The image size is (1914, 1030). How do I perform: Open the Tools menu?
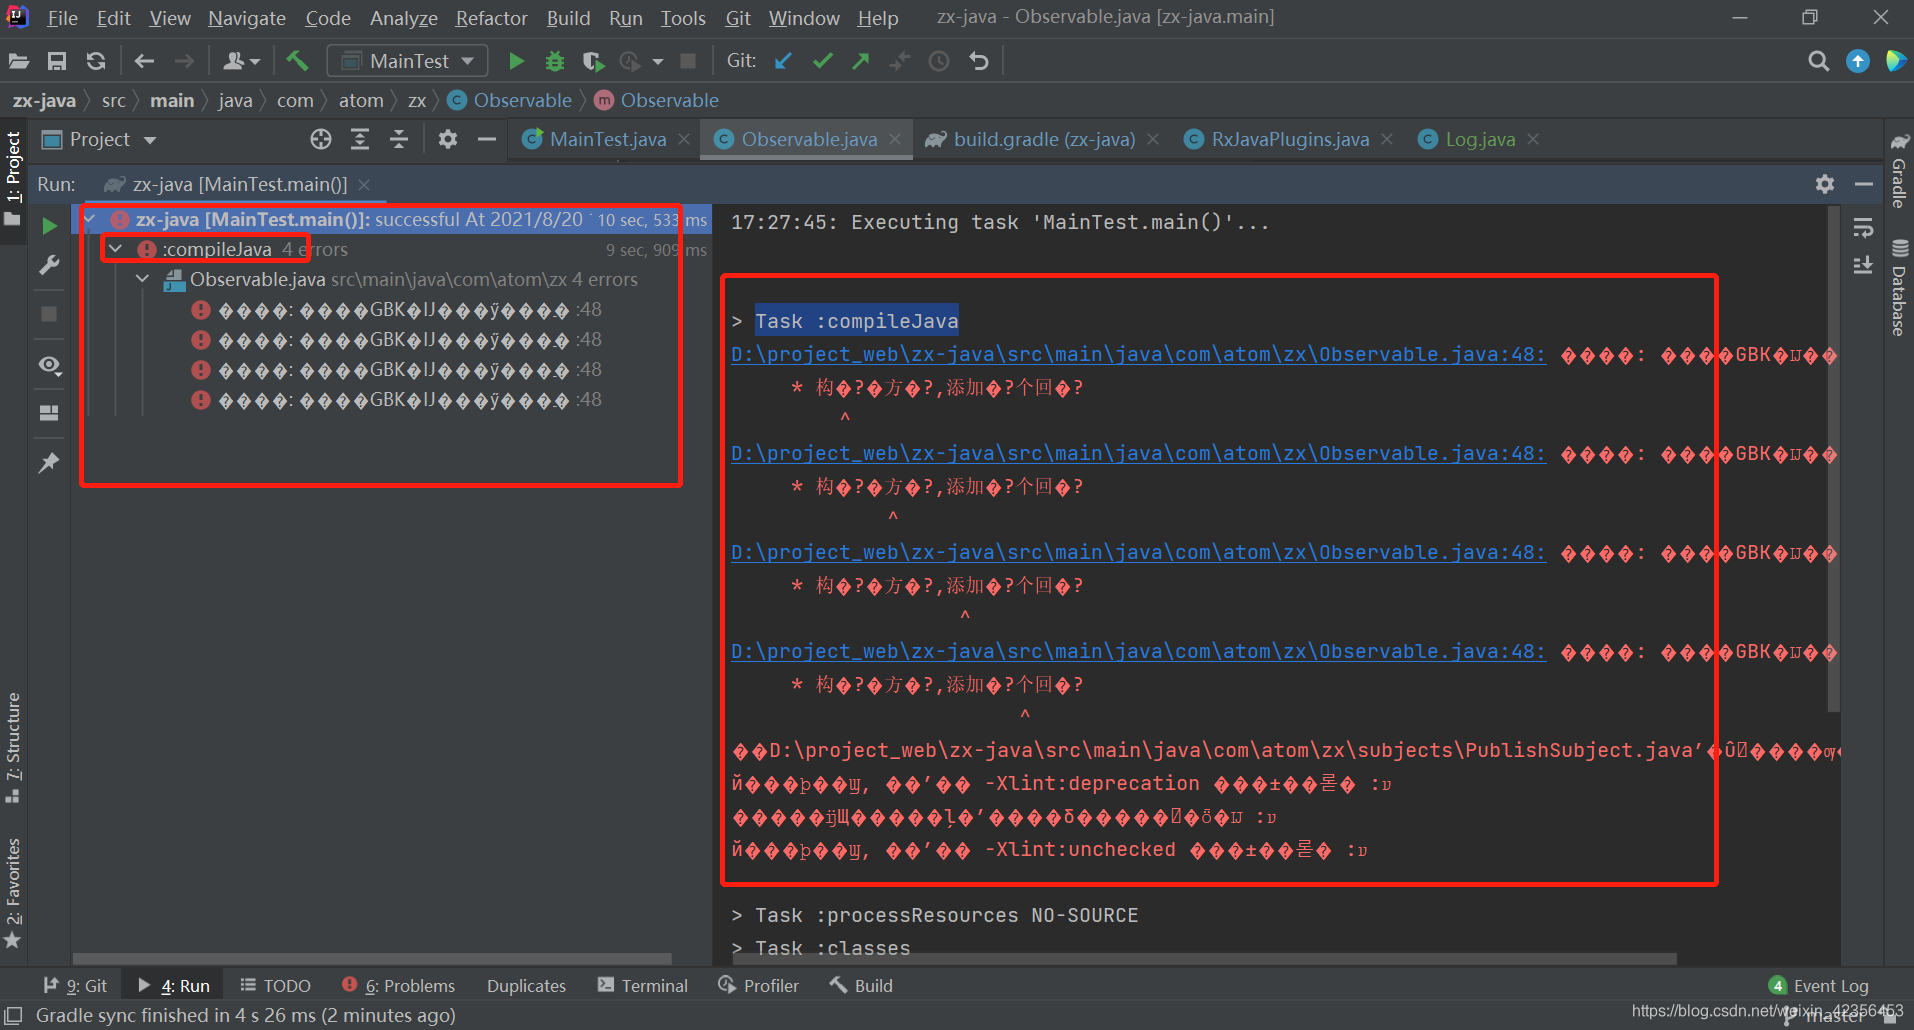(x=683, y=18)
